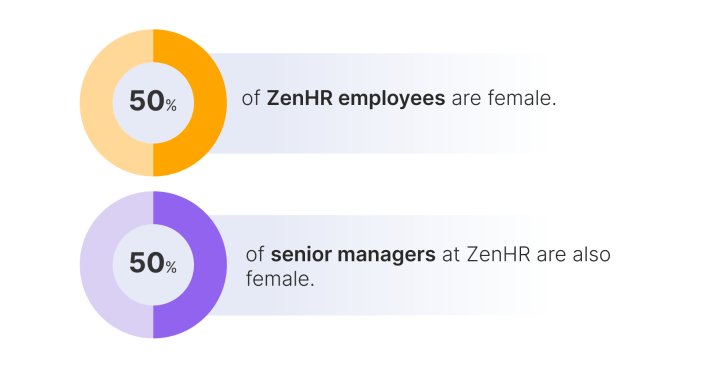Screen dimensions: 705x367
Task: Click the word 'female.' on the last line
Action: point(280,279)
